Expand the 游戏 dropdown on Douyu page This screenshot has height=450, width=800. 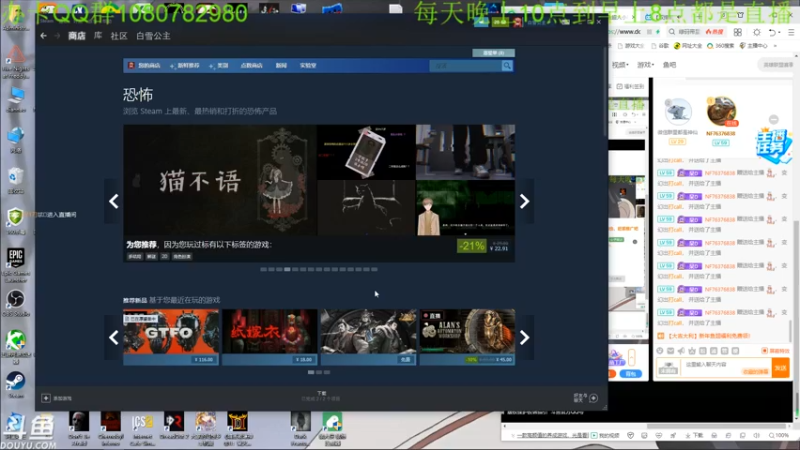click(645, 65)
